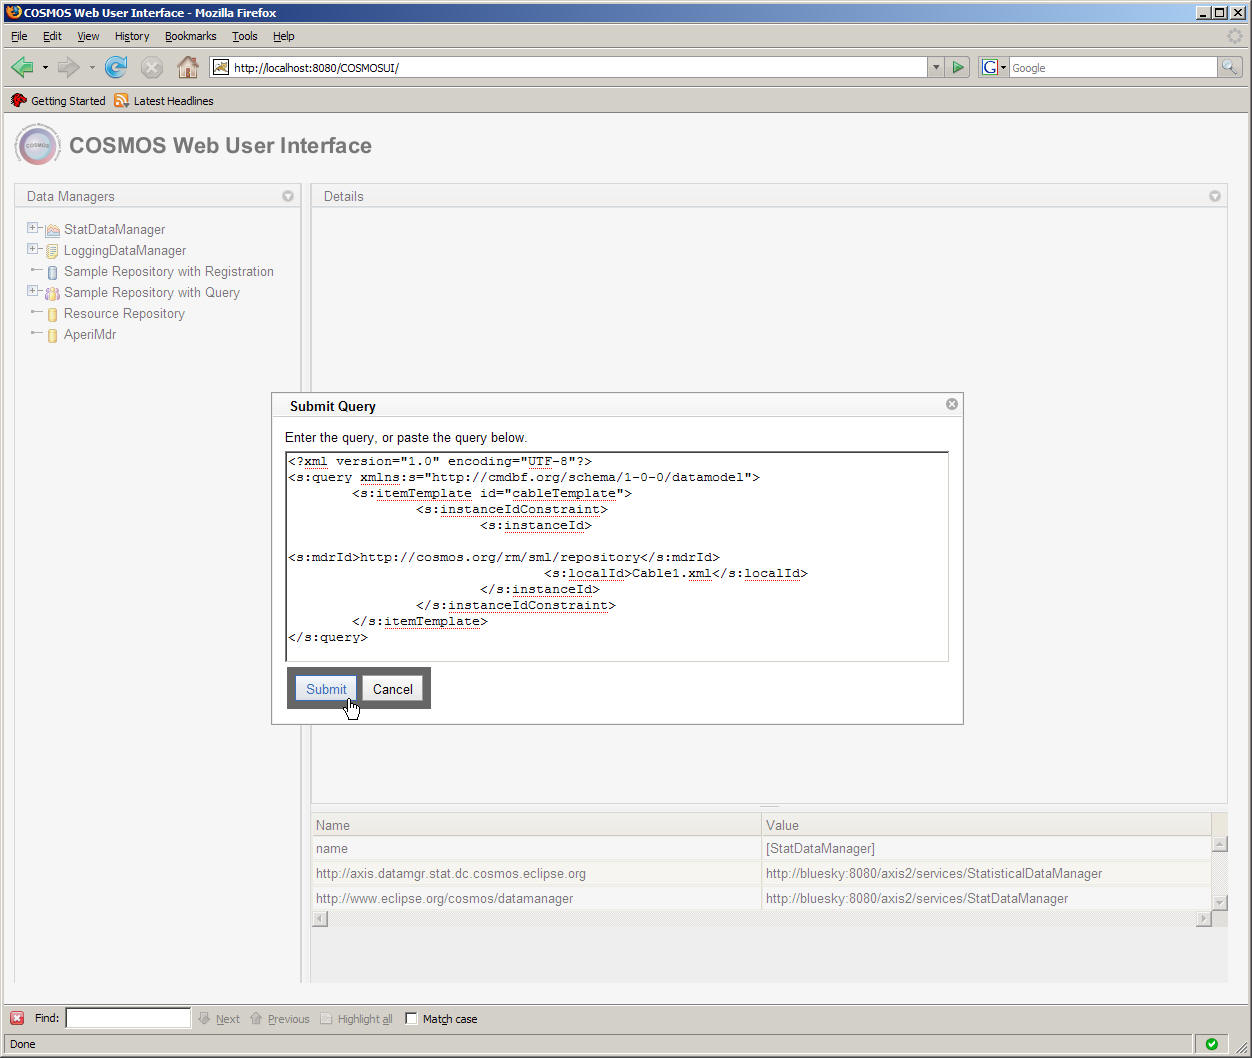Image resolution: width=1252 pixels, height=1058 pixels.
Task: Reload the current page
Action: 116,67
